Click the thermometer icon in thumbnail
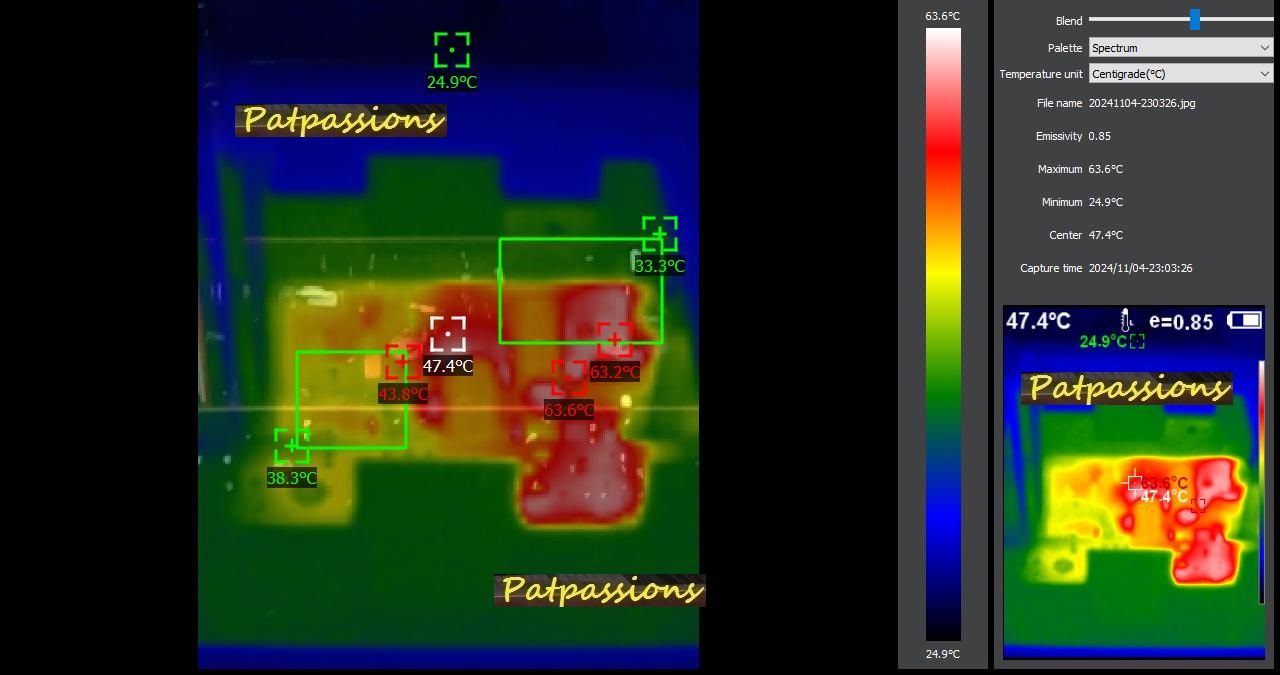The width and height of the screenshot is (1280, 675). click(x=1127, y=321)
